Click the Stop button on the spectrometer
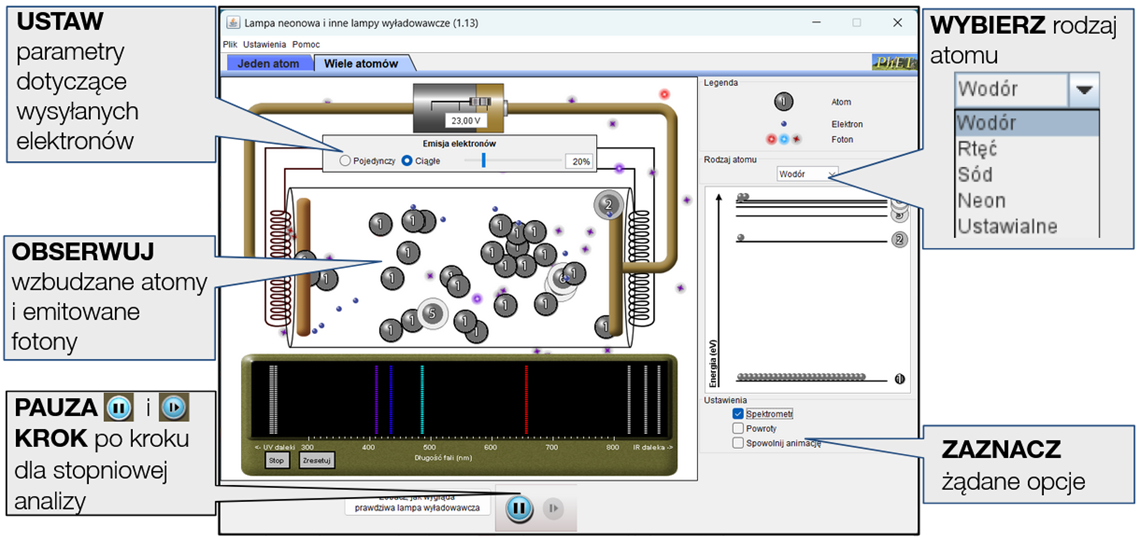This screenshot has width=1140, height=541. pos(276,461)
